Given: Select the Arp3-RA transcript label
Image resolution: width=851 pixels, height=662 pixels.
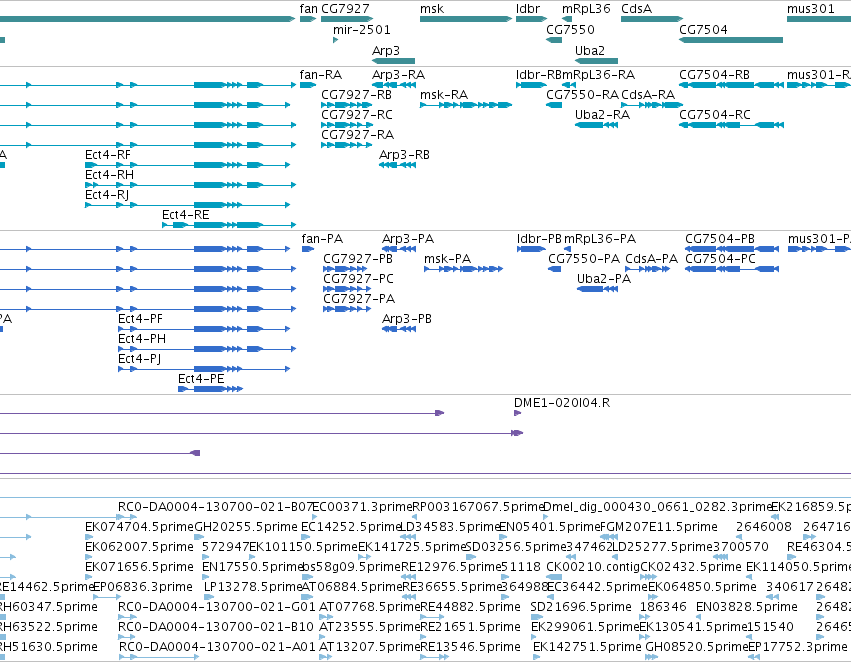Looking at the screenshot, I should click(x=398, y=75).
